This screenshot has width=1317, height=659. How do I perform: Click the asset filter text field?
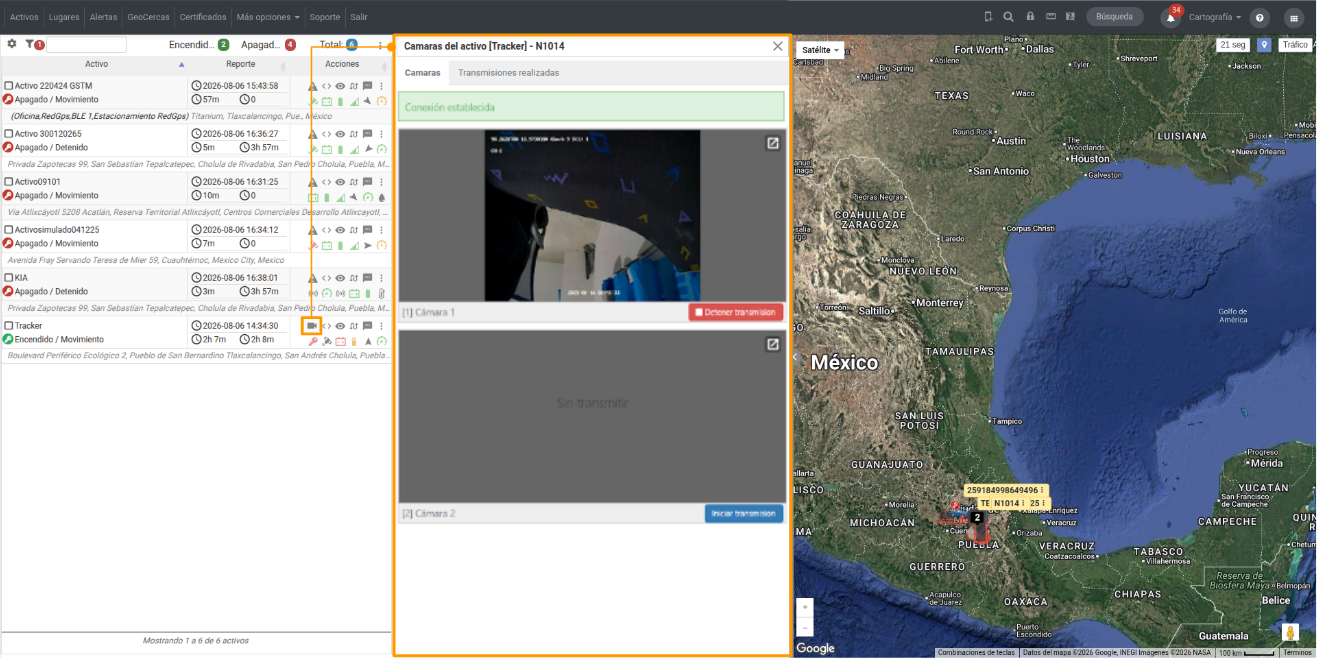coord(86,45)
